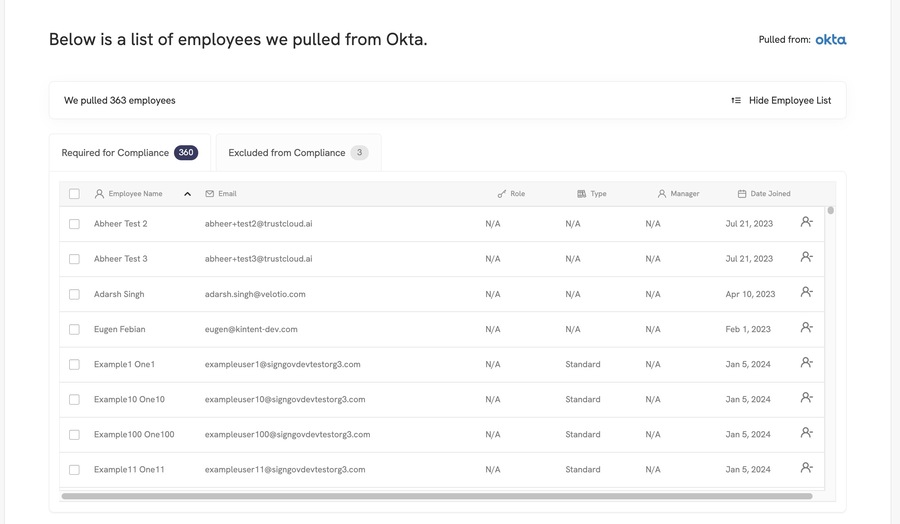
Task: Click remove-user icon for Example1 One1
Action: (806, 362)
